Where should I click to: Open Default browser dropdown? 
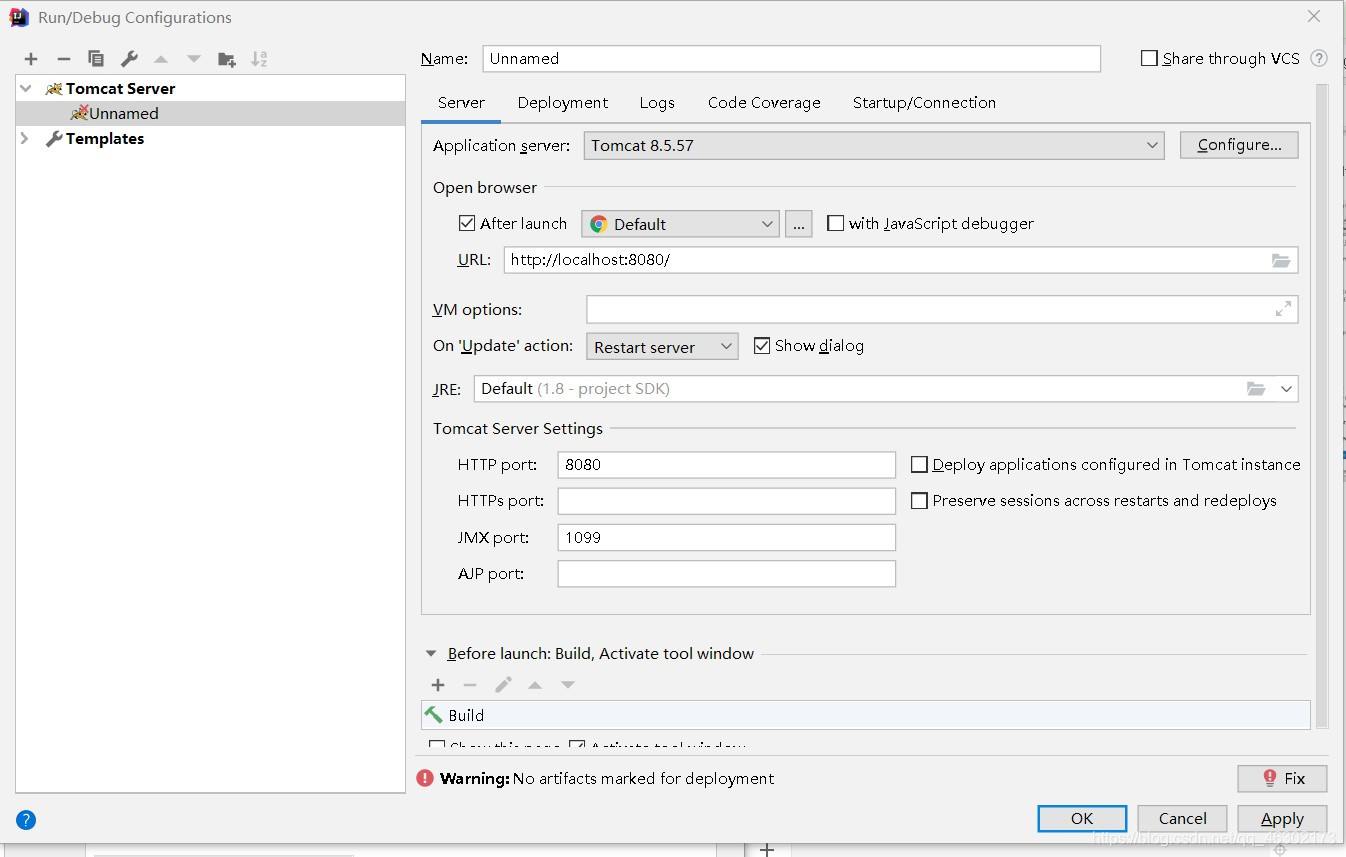pyautogui.click(x=680, y=224)
